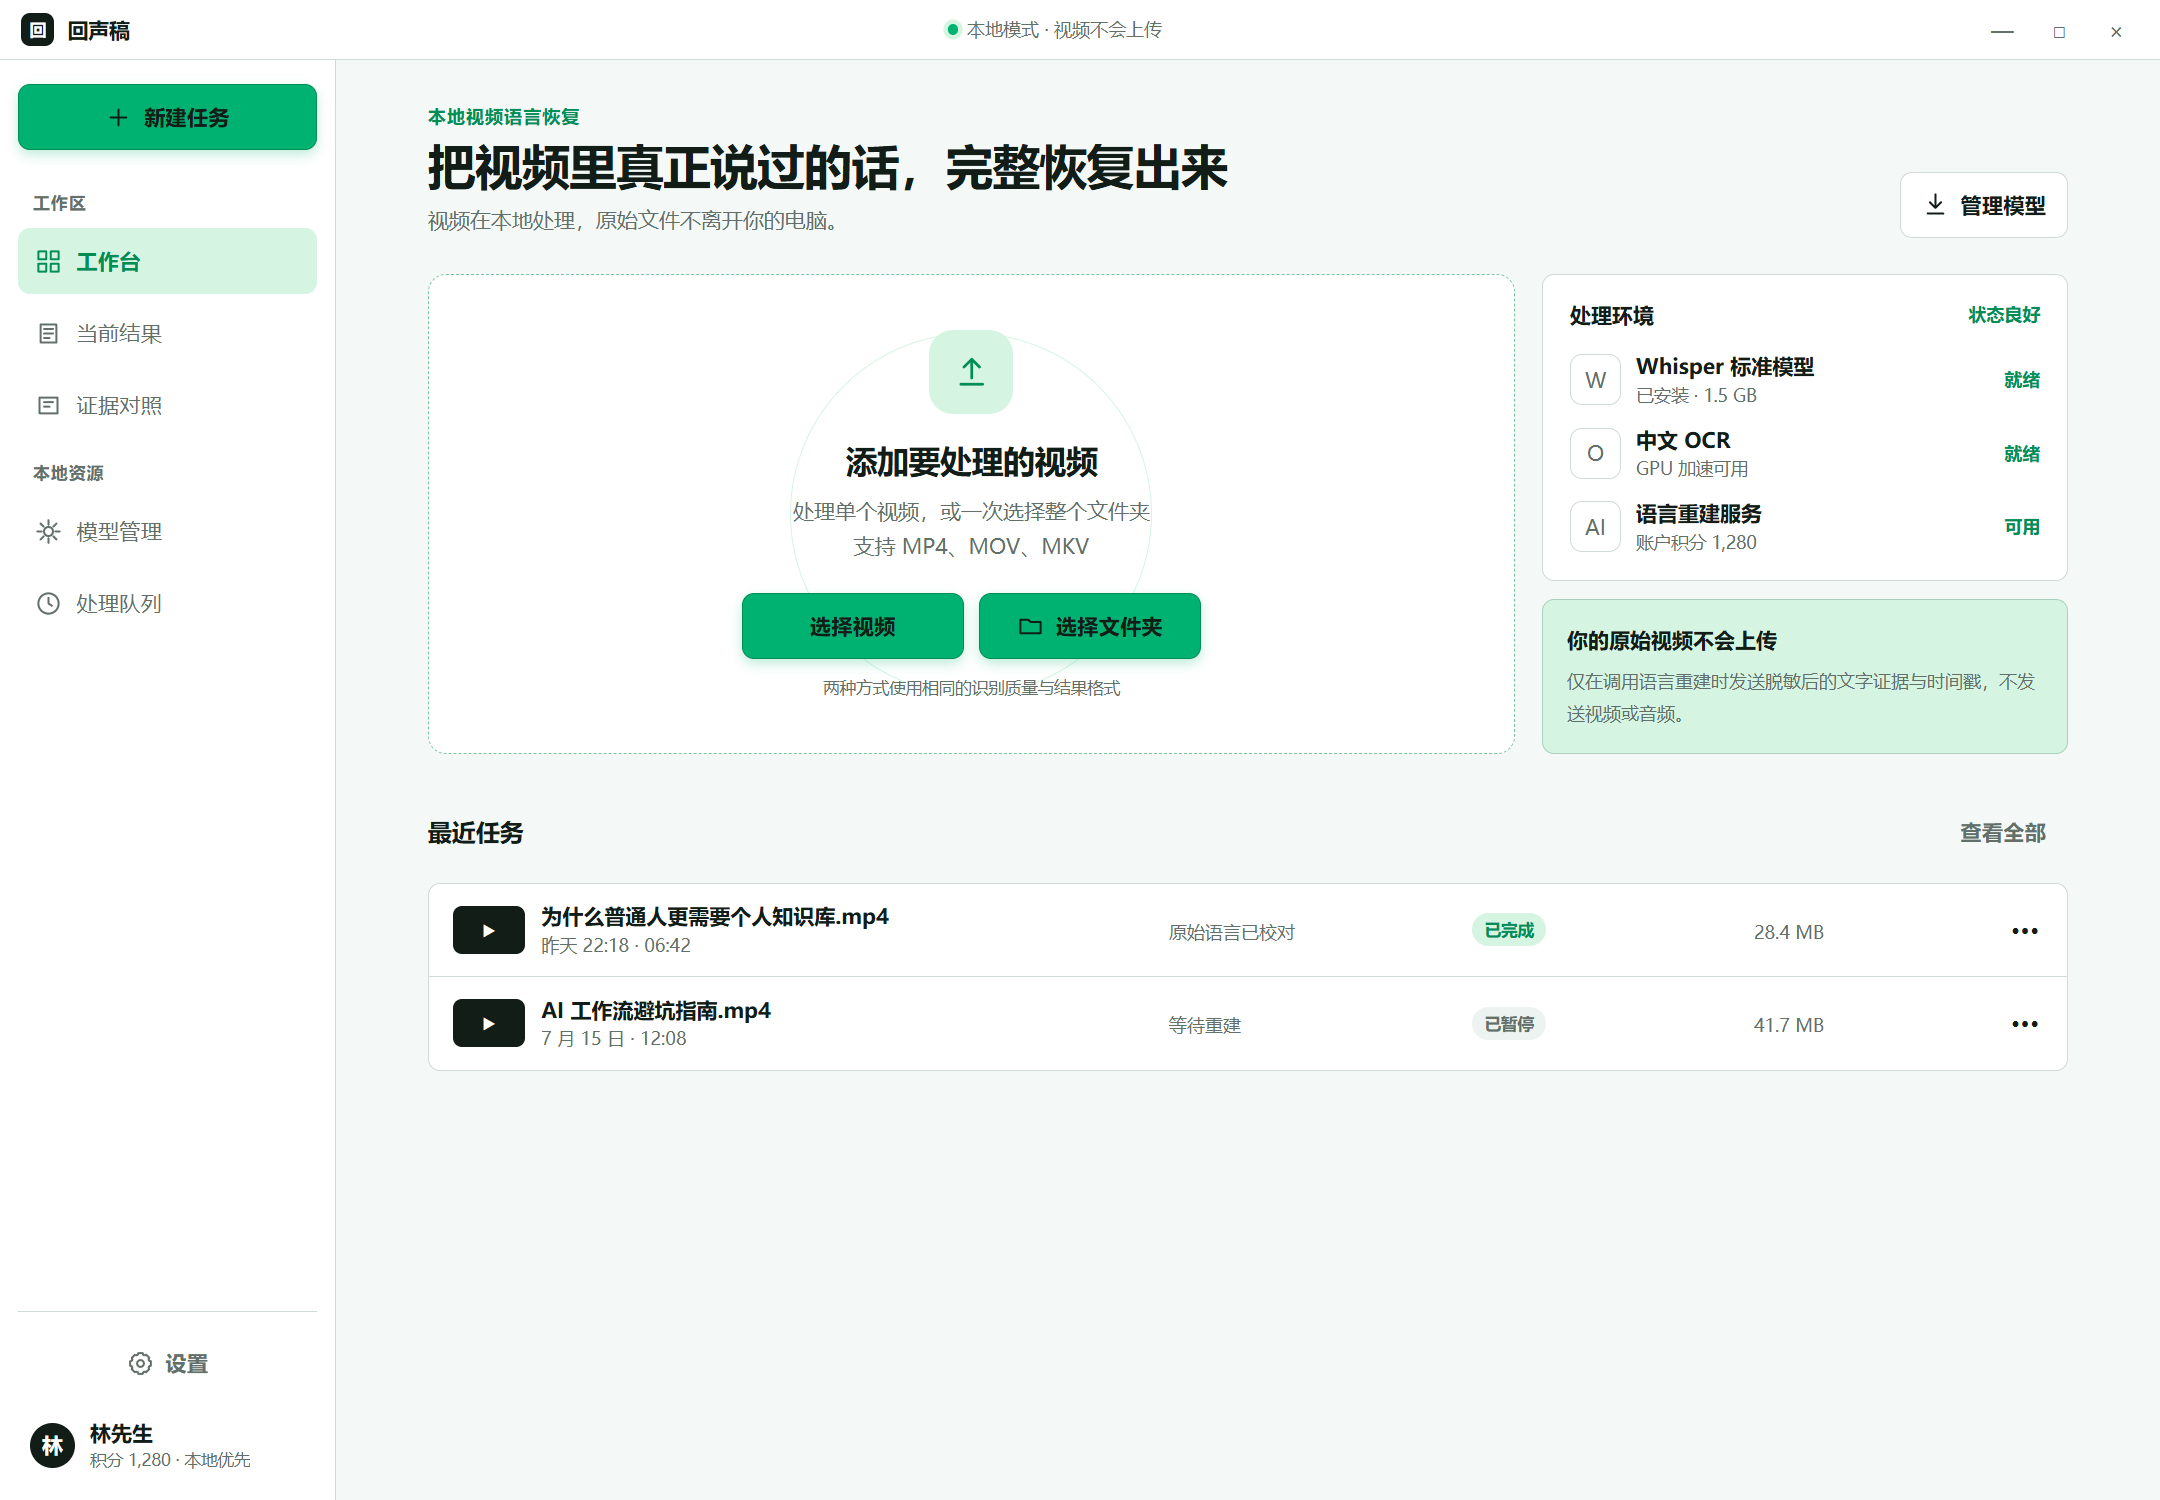Open the 工作台 sidebar item
The image size is (2160, 1500).
click(167, 261)
